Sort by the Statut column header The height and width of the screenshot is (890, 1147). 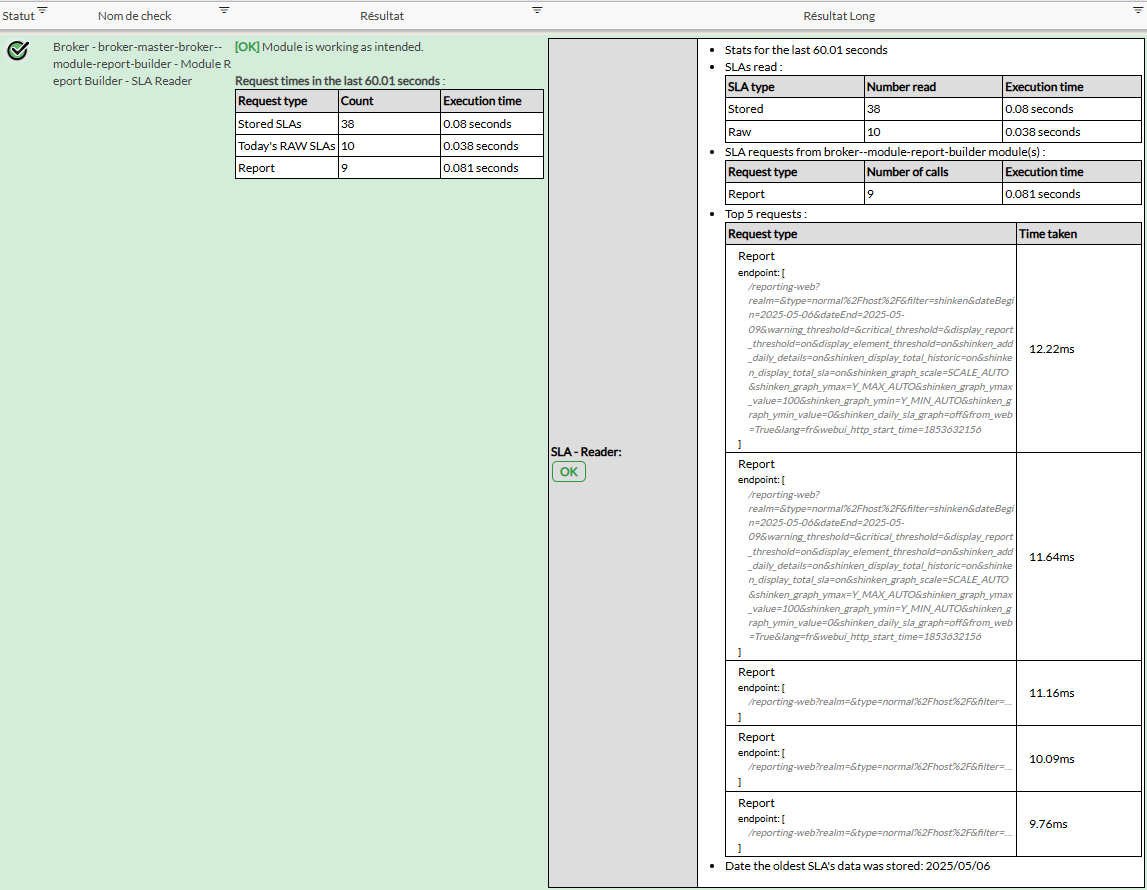(18, 16)
